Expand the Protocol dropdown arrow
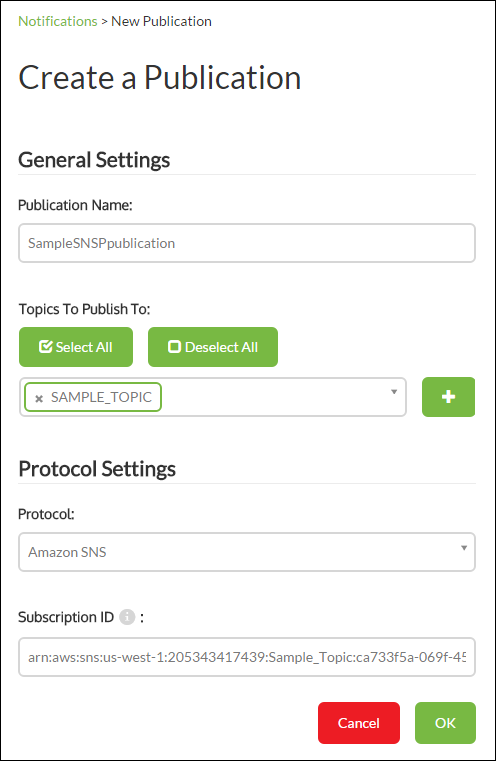Screen dimensions: 496x761 pyautogui.click(x=464, y=547)
